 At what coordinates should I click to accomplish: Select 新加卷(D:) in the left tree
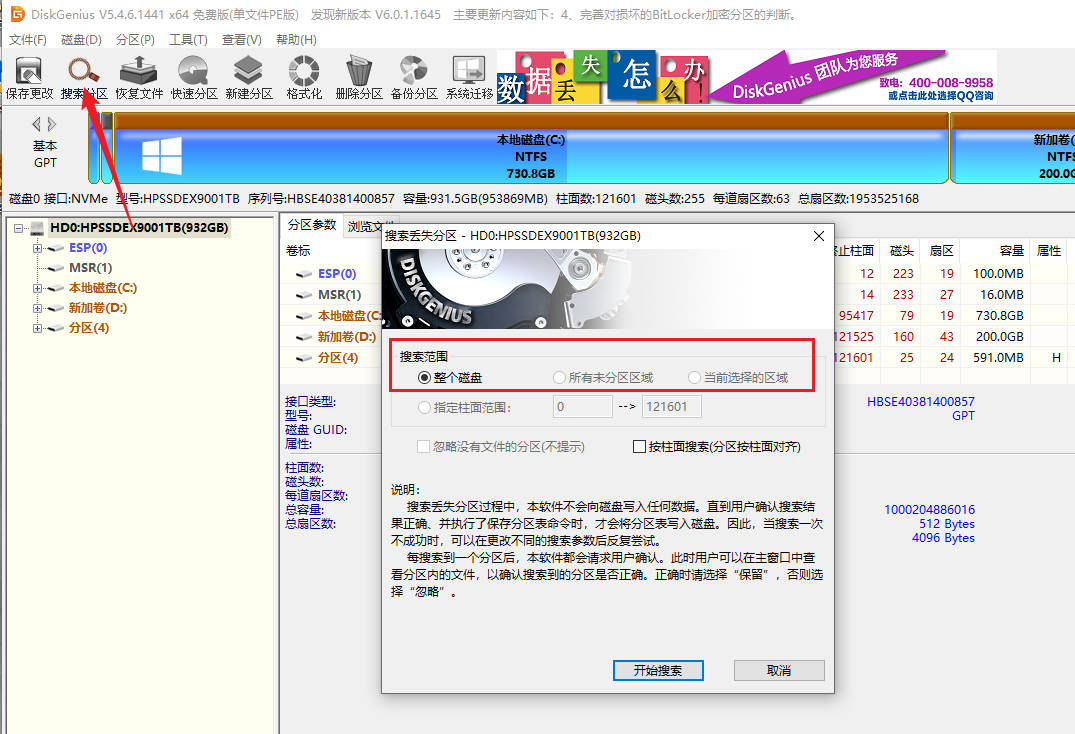pos(97,308)
